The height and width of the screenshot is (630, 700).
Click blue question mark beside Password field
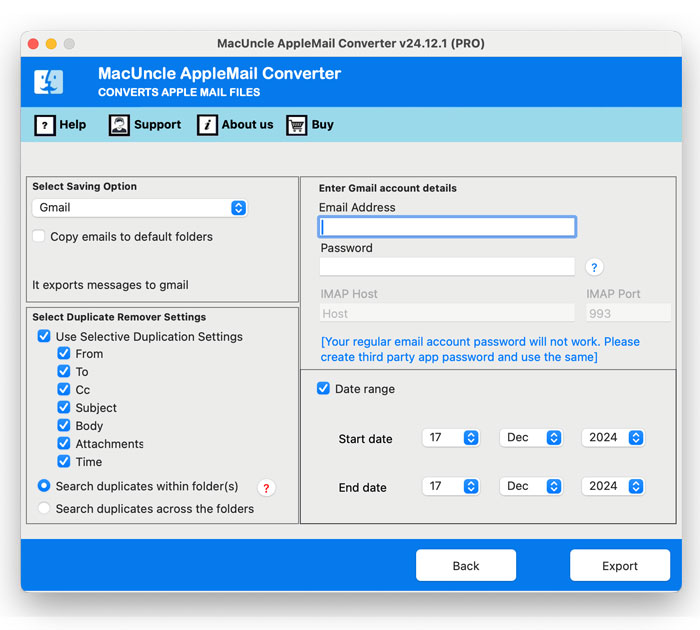click(594, 267)
